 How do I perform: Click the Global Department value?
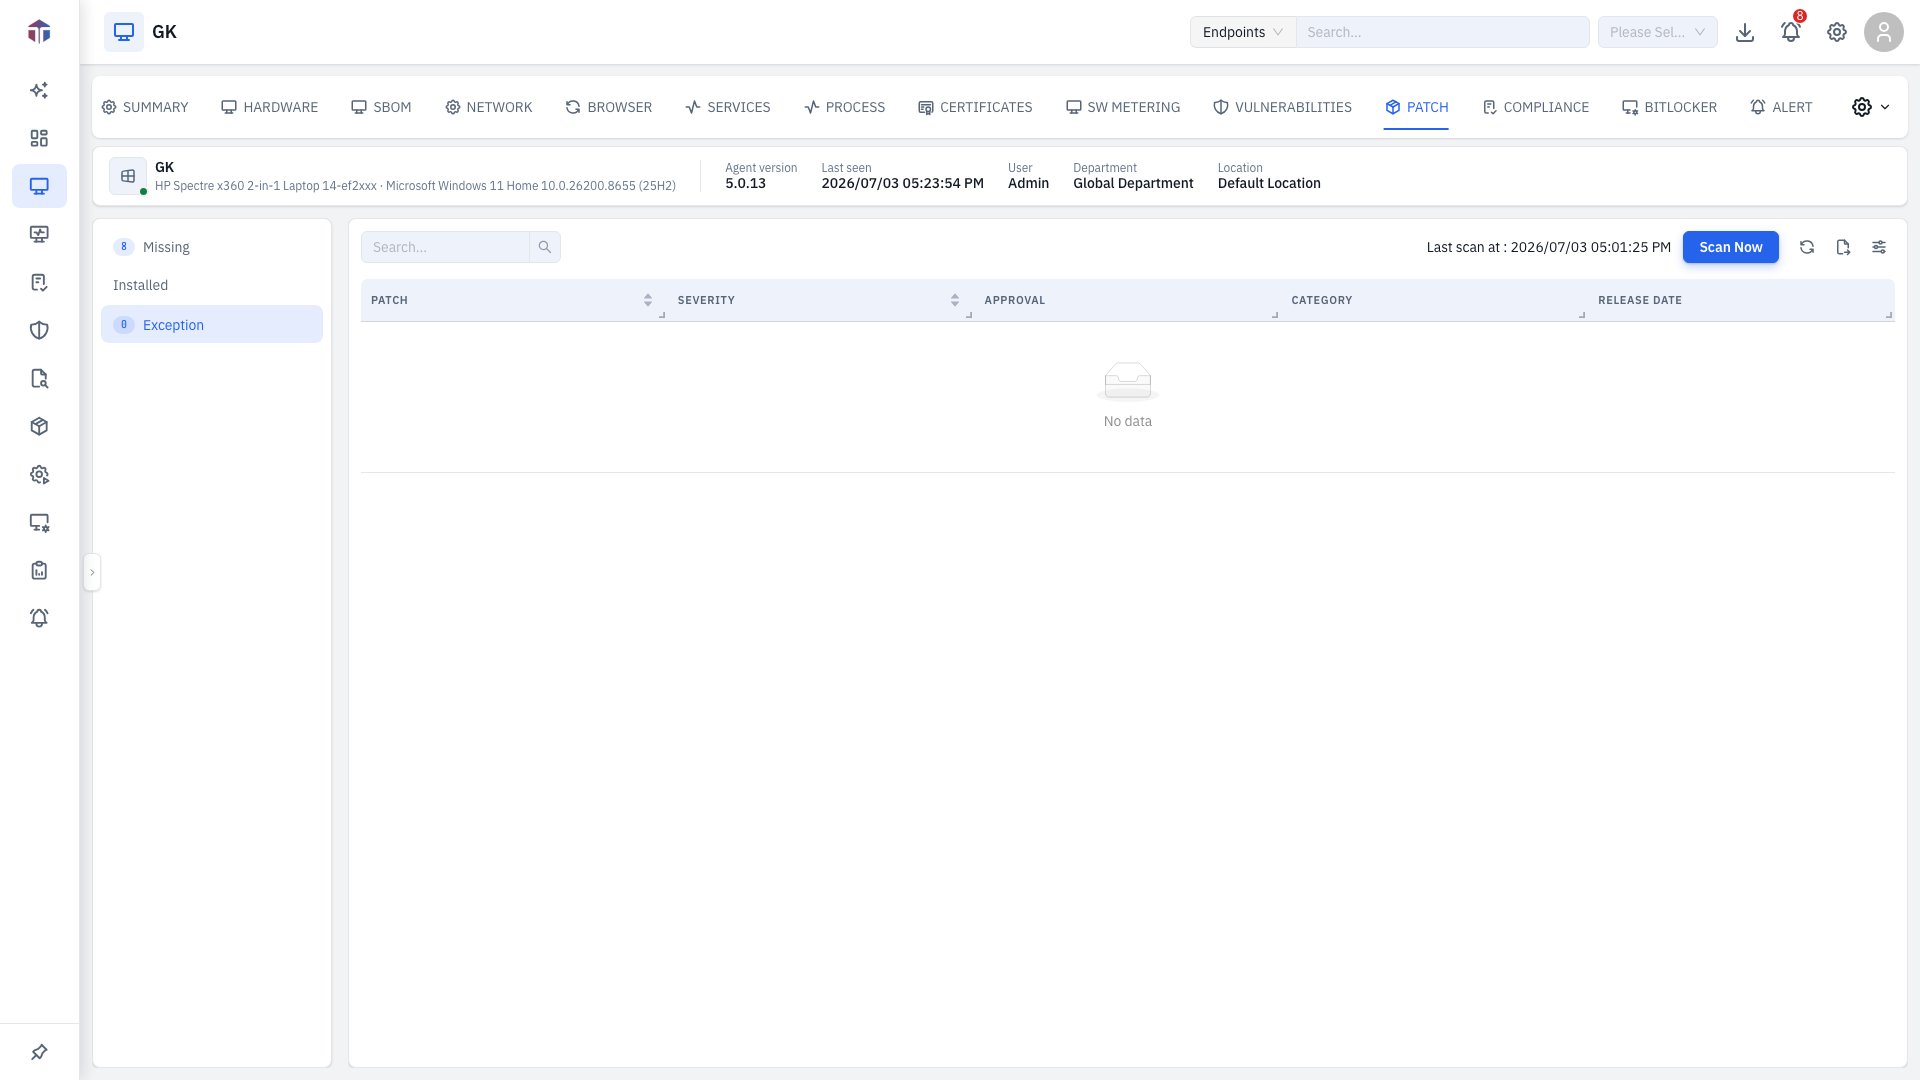pos(1133,183)
